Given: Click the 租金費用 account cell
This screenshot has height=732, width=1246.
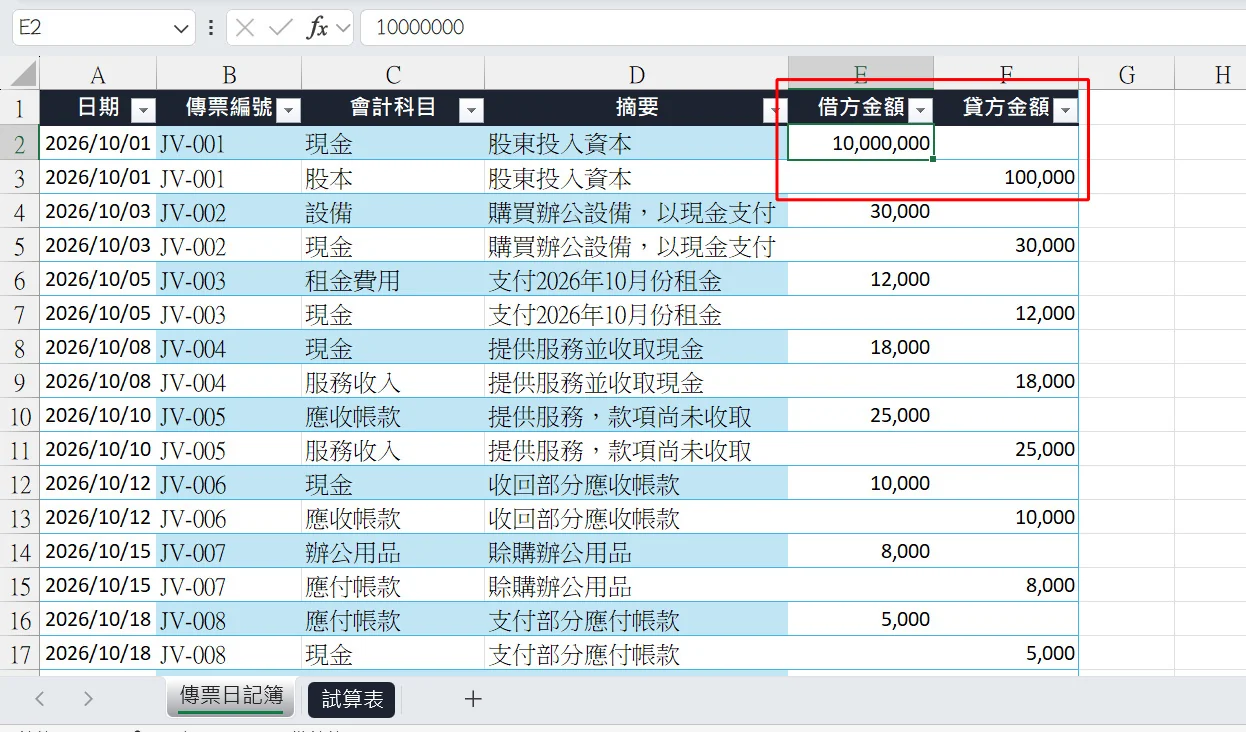Looking at the screenshot, I should 393,280.
